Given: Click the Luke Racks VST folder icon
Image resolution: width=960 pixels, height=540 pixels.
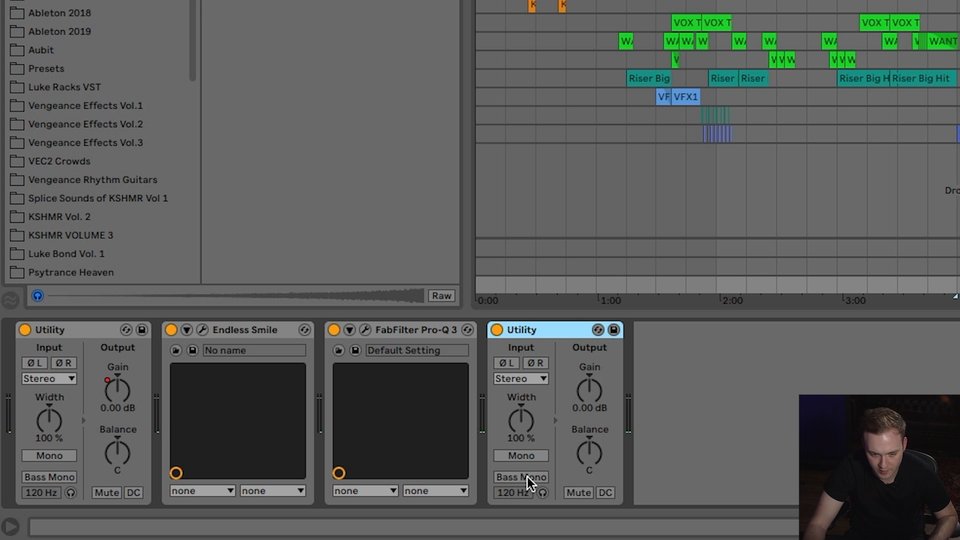Looking at the screenshot, I should pyautogui.click(x=17, y=87).
